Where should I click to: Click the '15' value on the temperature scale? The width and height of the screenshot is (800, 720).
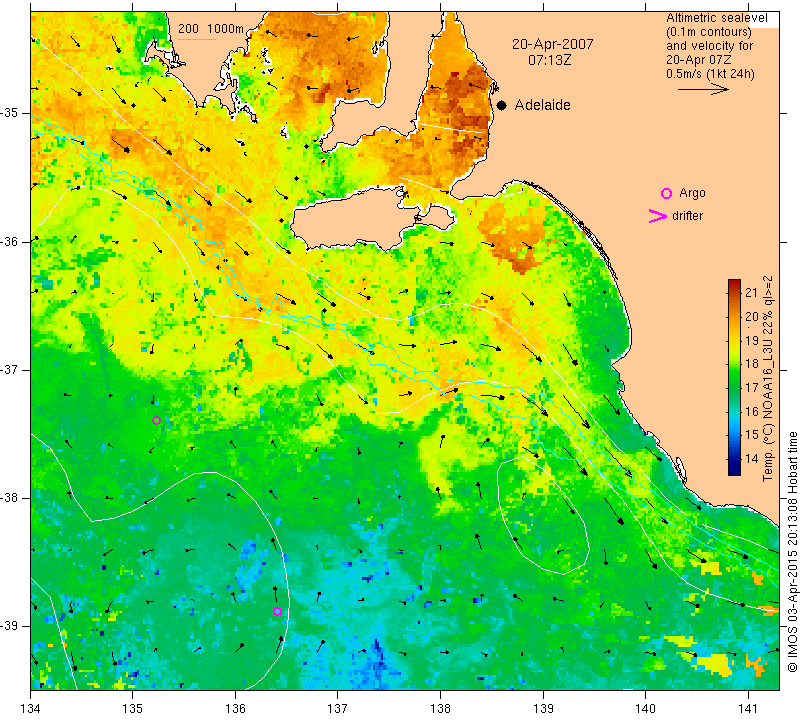pos(752,434)
